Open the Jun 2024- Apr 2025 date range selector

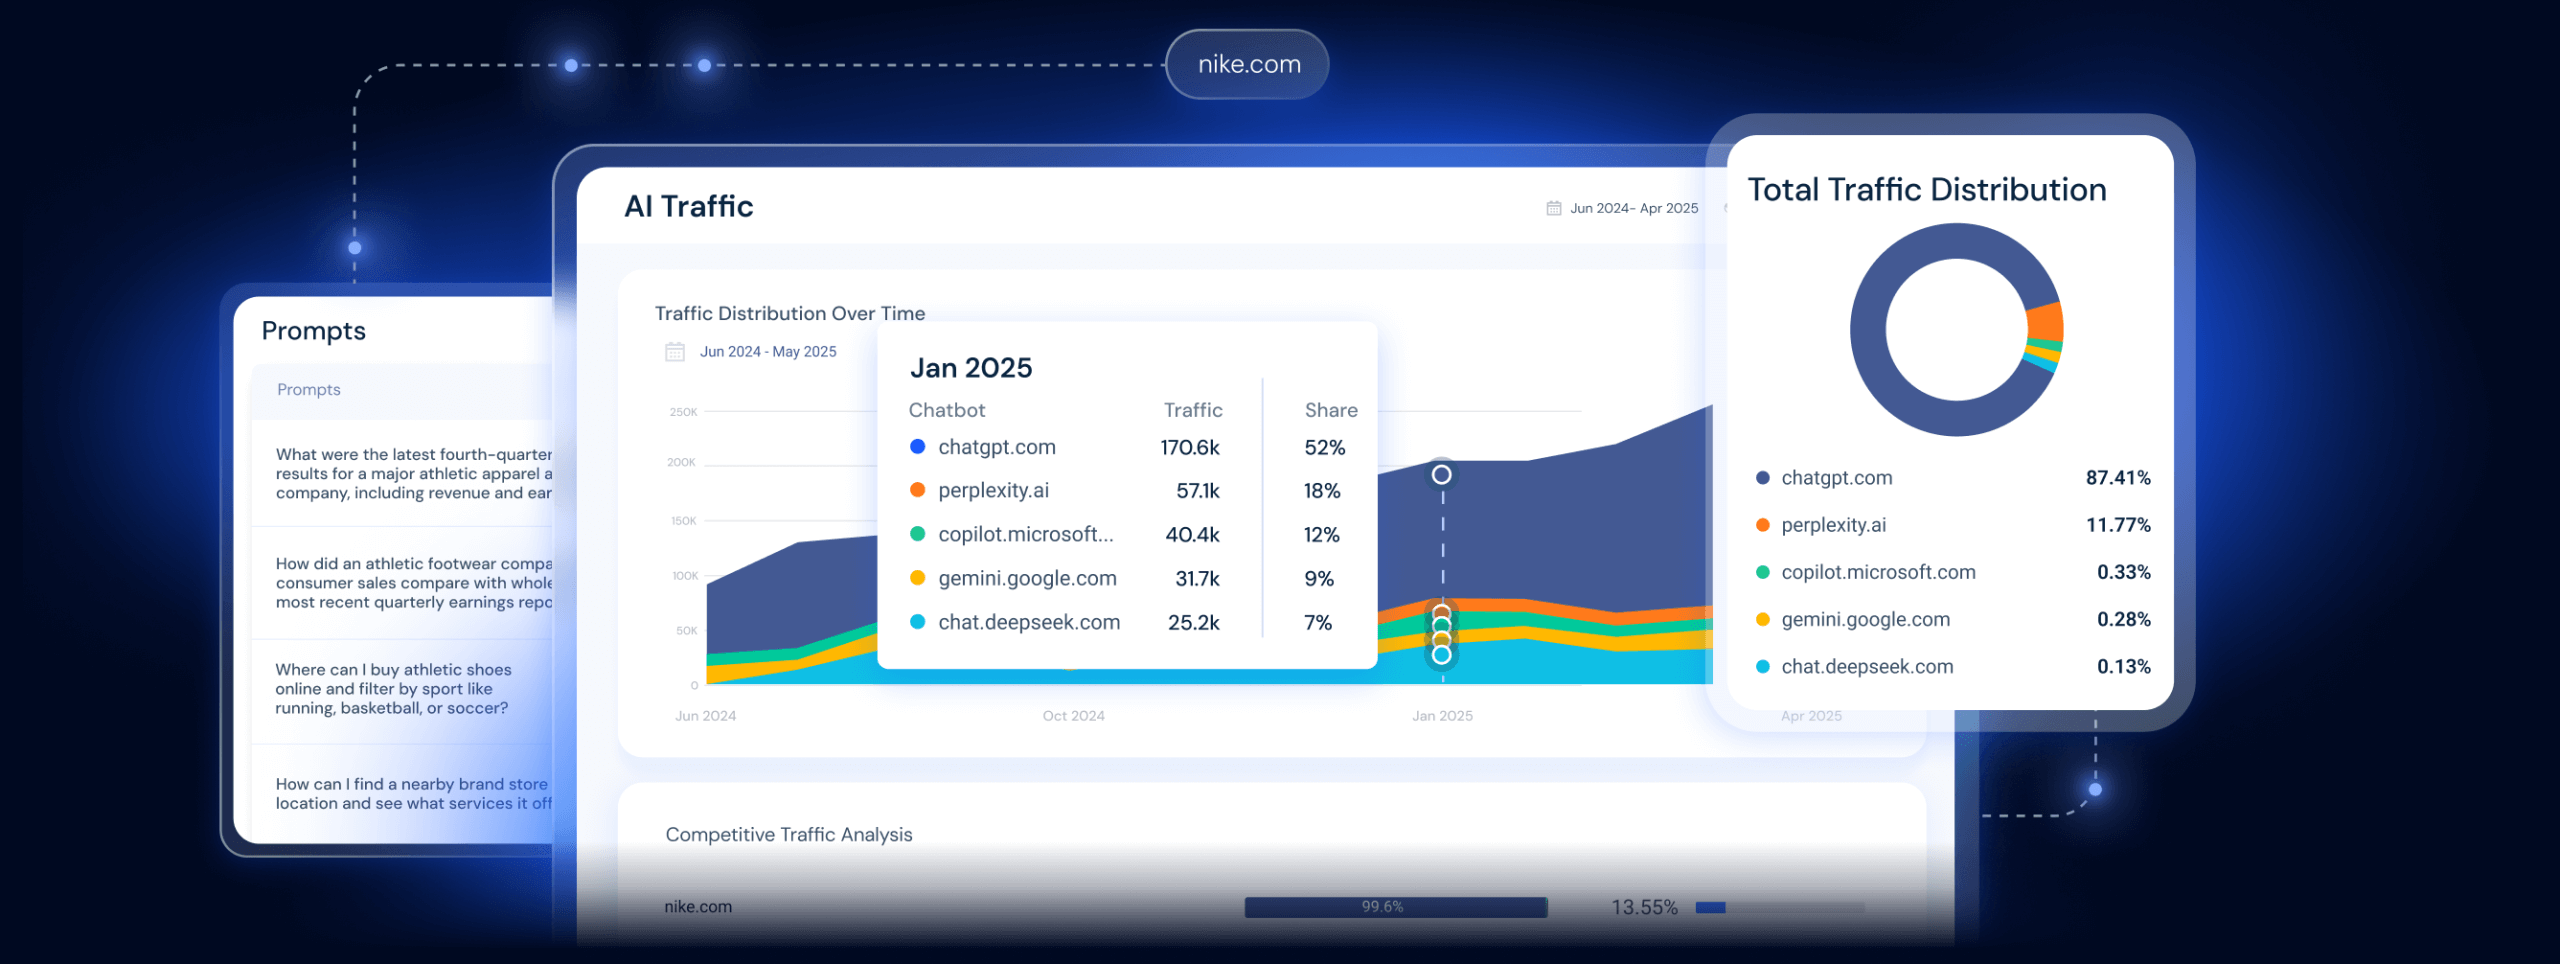[x=1633, y=208]
